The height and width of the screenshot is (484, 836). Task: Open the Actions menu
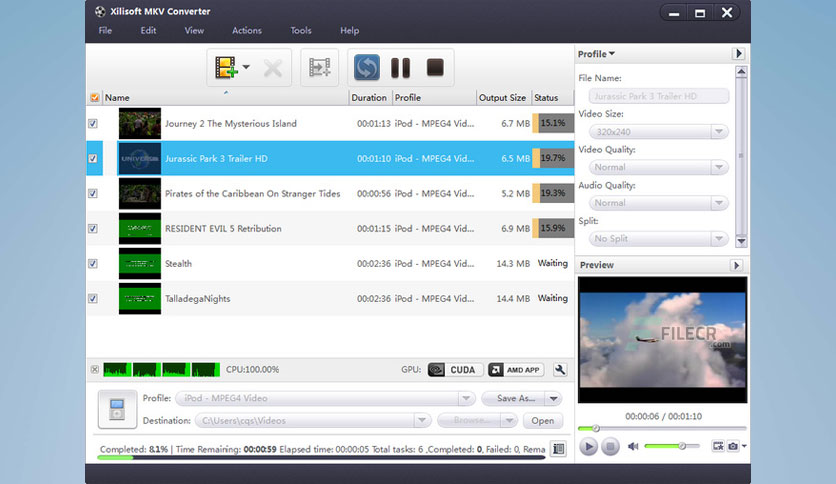[x=246, y=30]
